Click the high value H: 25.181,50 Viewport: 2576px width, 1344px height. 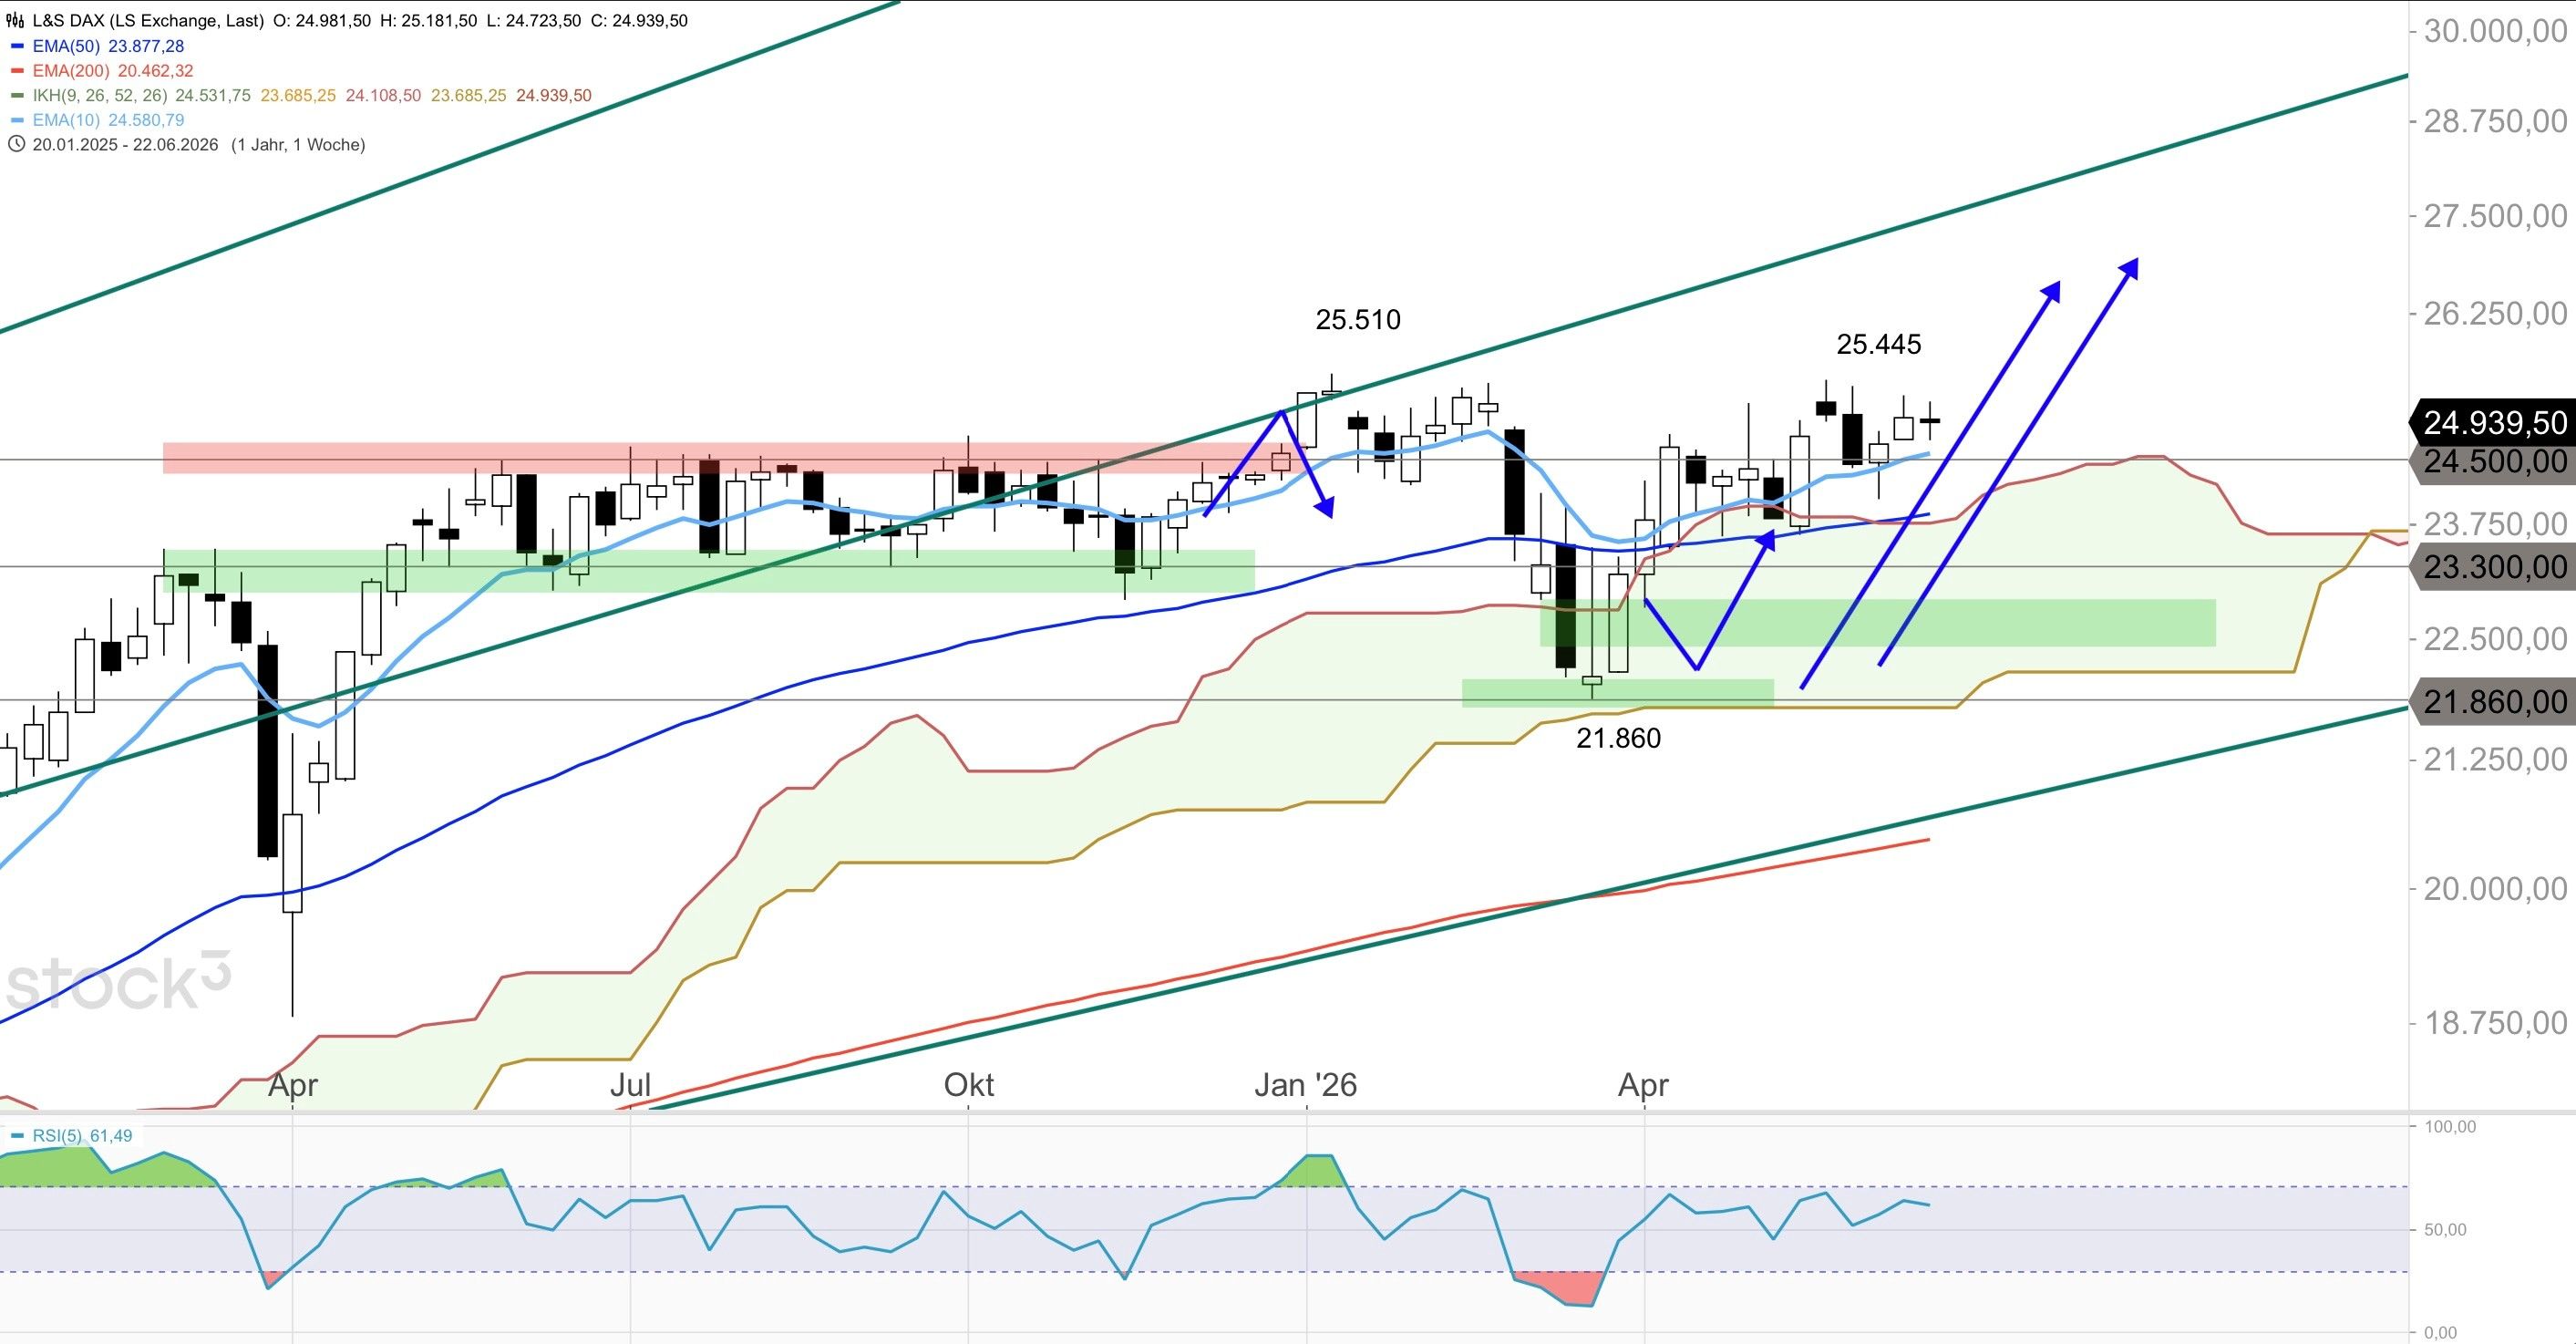(429, 20)
